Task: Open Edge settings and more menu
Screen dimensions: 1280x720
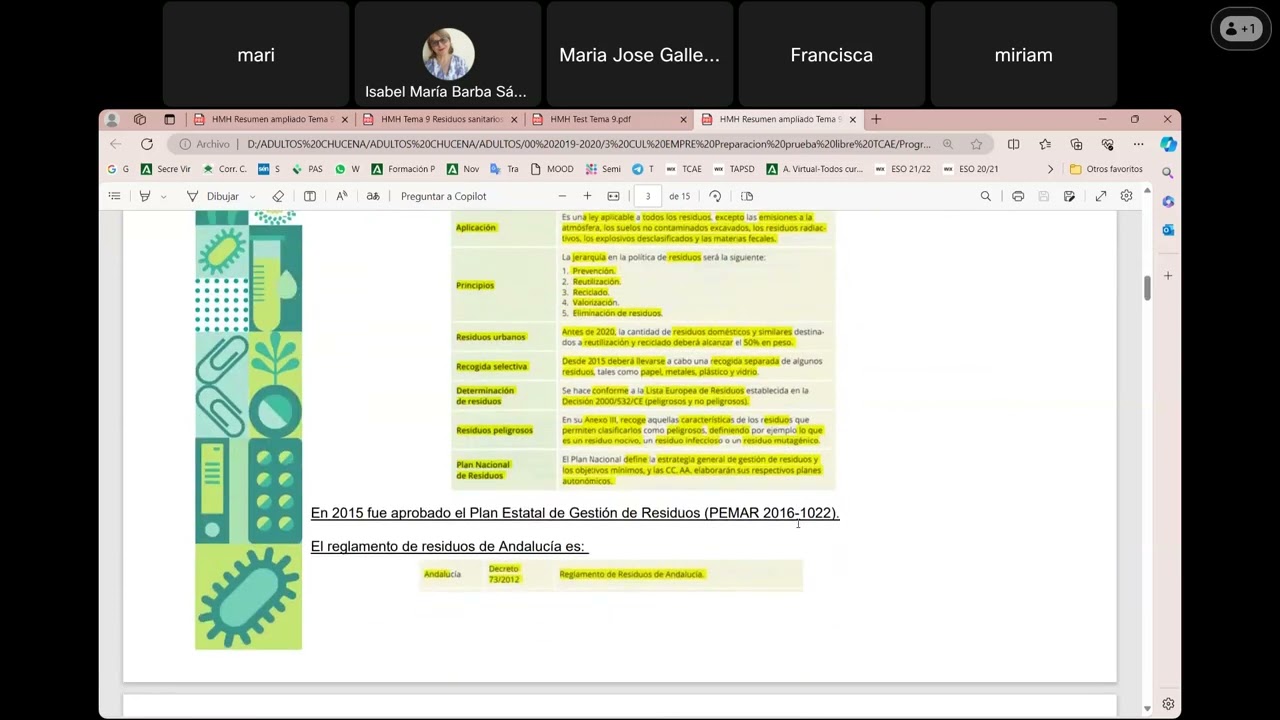Action: click(x=1138, y=144)
